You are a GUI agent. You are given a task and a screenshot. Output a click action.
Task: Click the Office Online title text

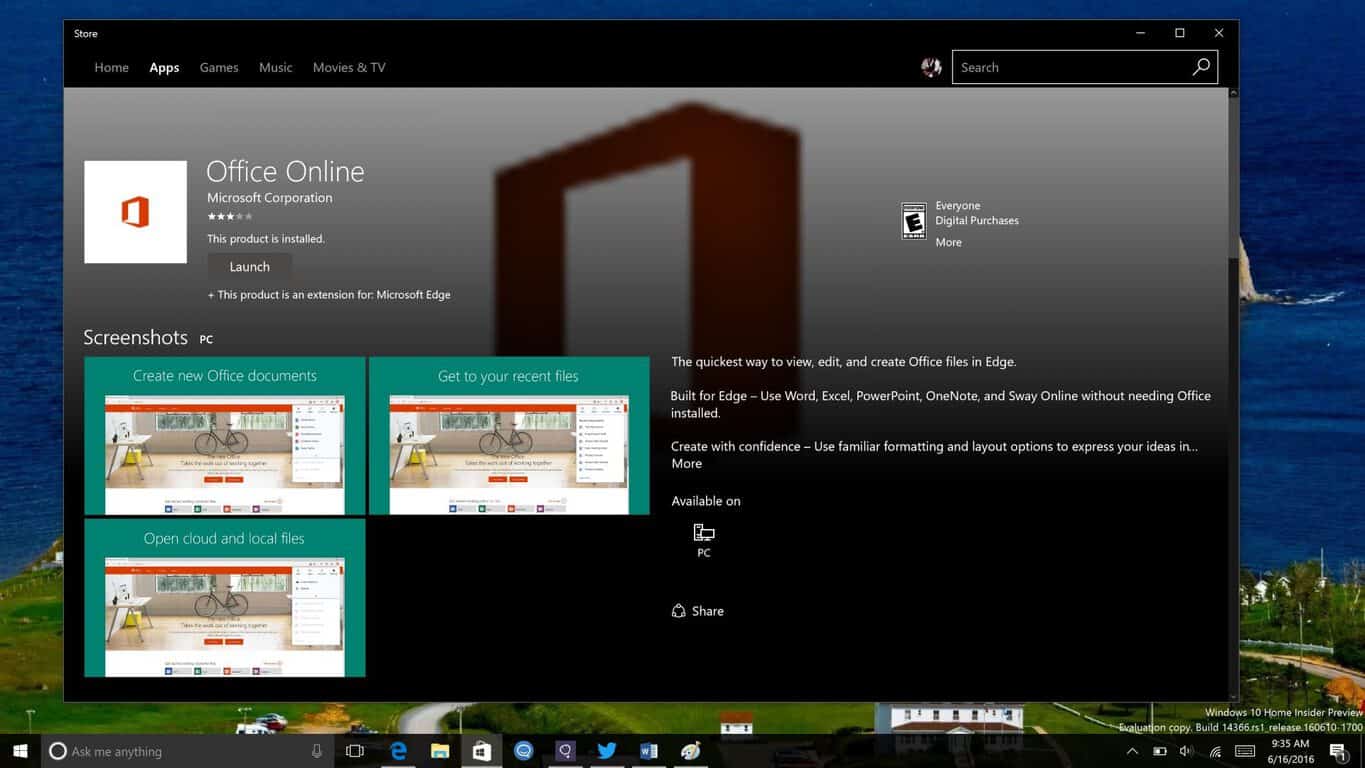285,171
